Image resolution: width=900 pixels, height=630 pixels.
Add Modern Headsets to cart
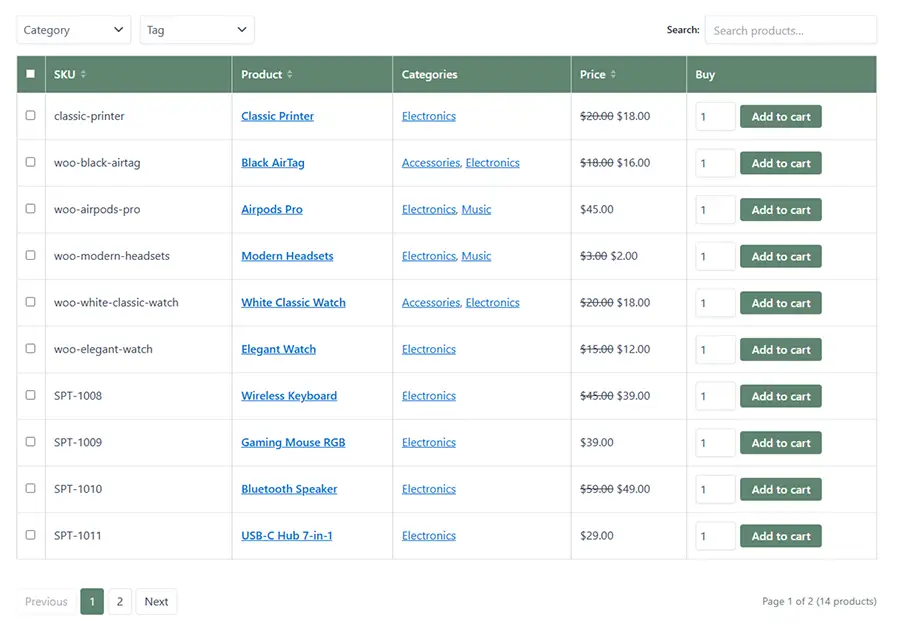(781, 256)
